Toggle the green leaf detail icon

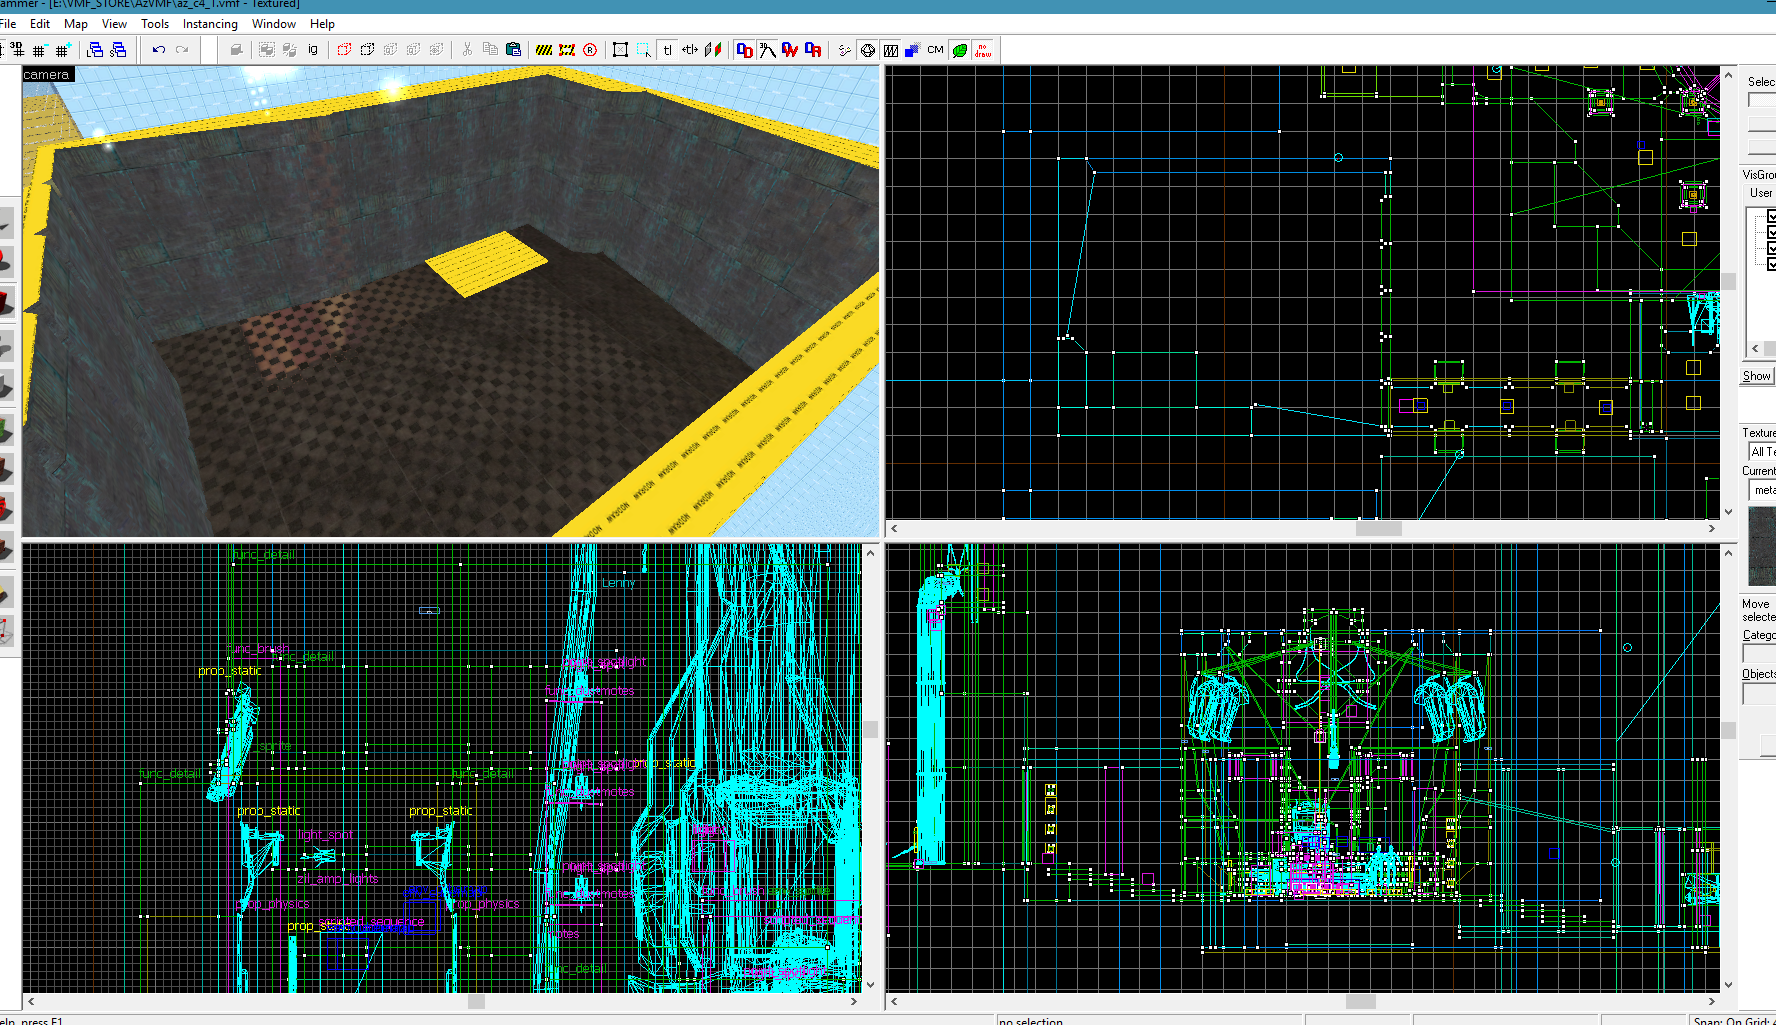[x=960, y=50]
